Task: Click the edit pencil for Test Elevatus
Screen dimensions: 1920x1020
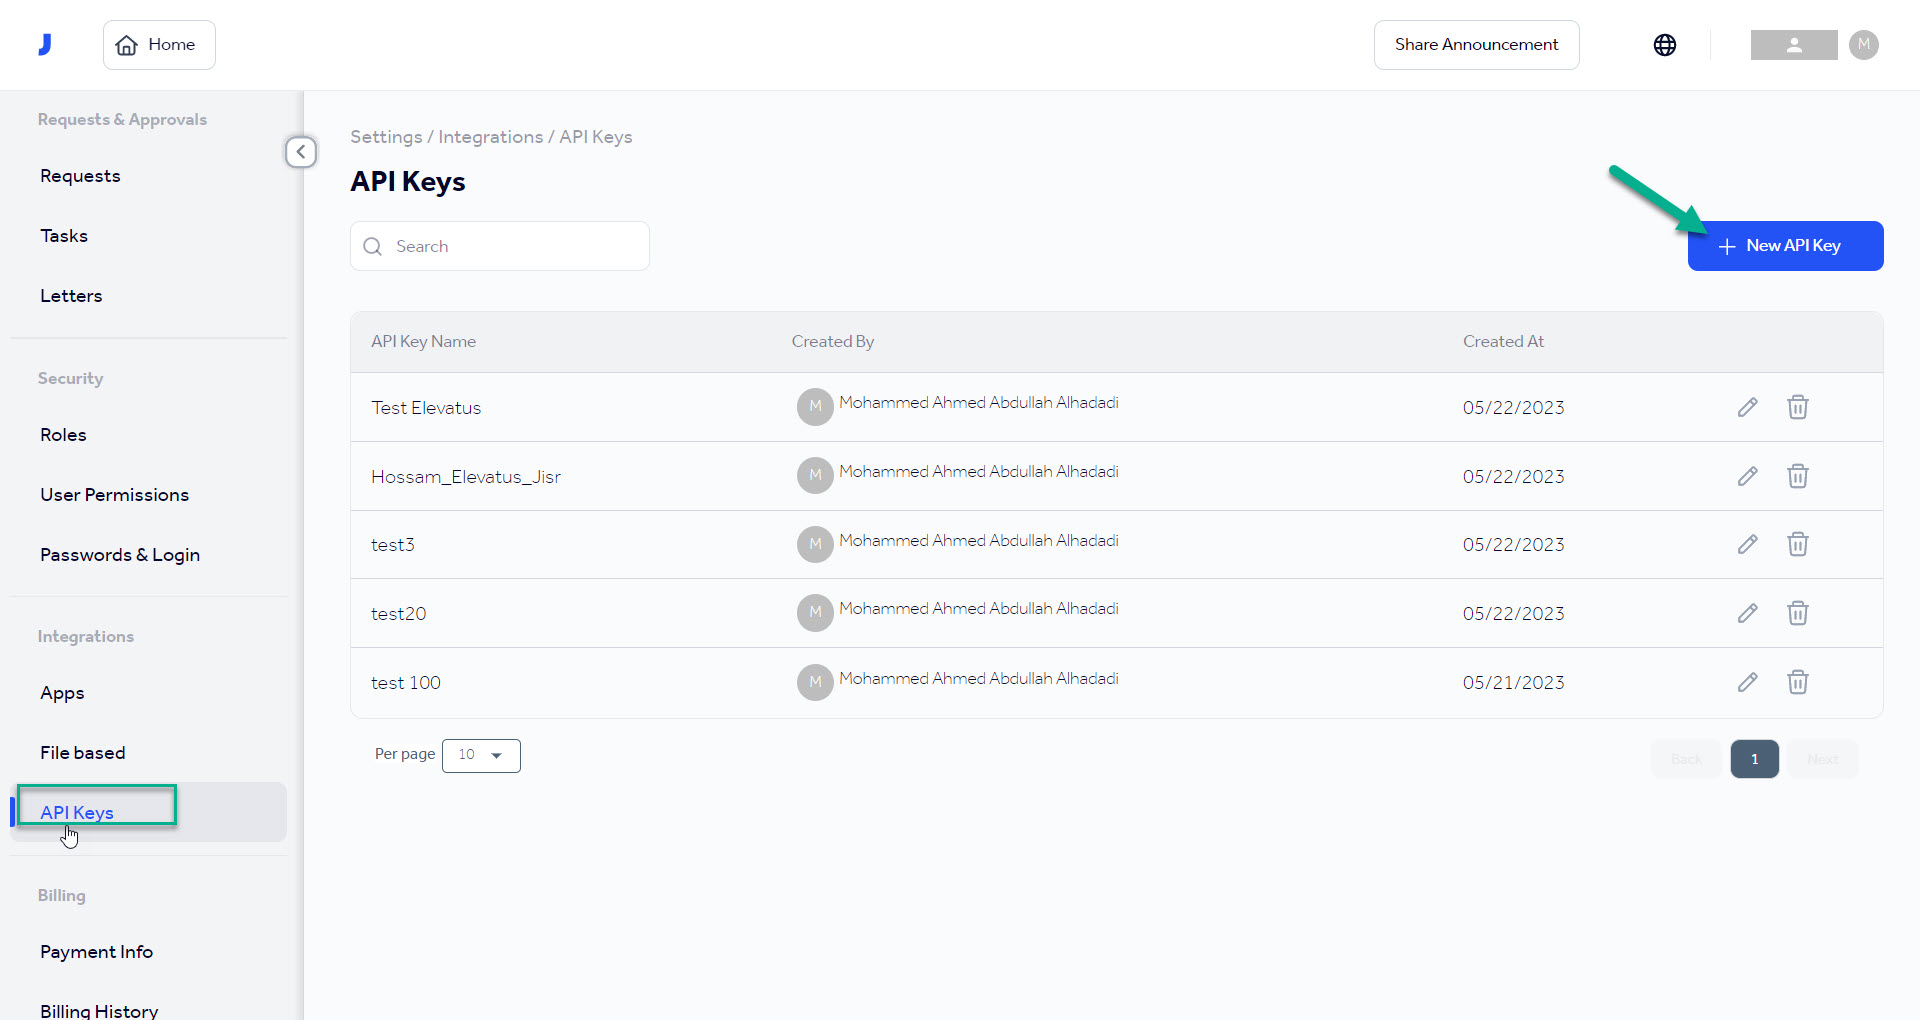Action: point(1747,407)
